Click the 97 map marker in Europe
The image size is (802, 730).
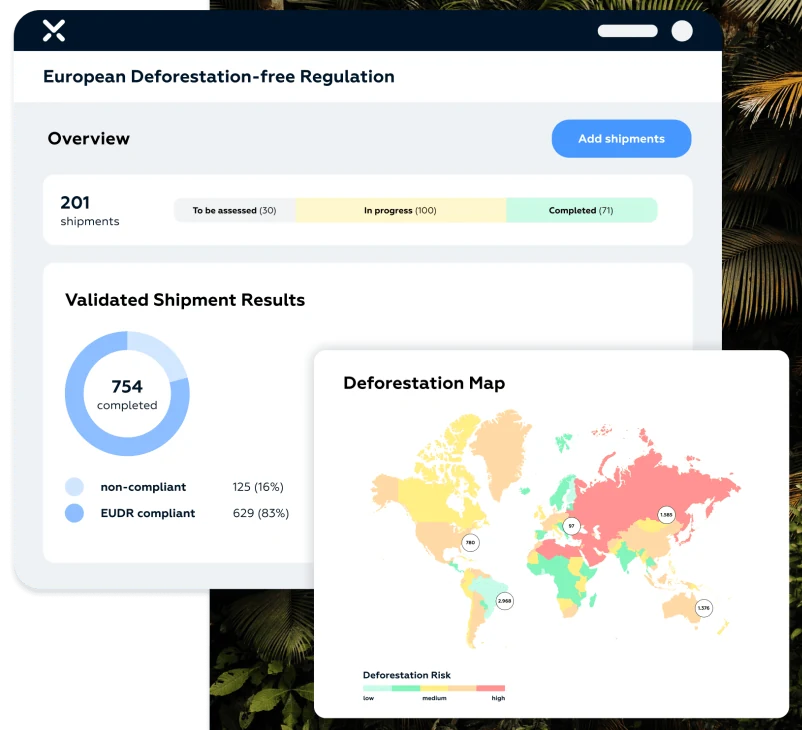pos(571,526)
